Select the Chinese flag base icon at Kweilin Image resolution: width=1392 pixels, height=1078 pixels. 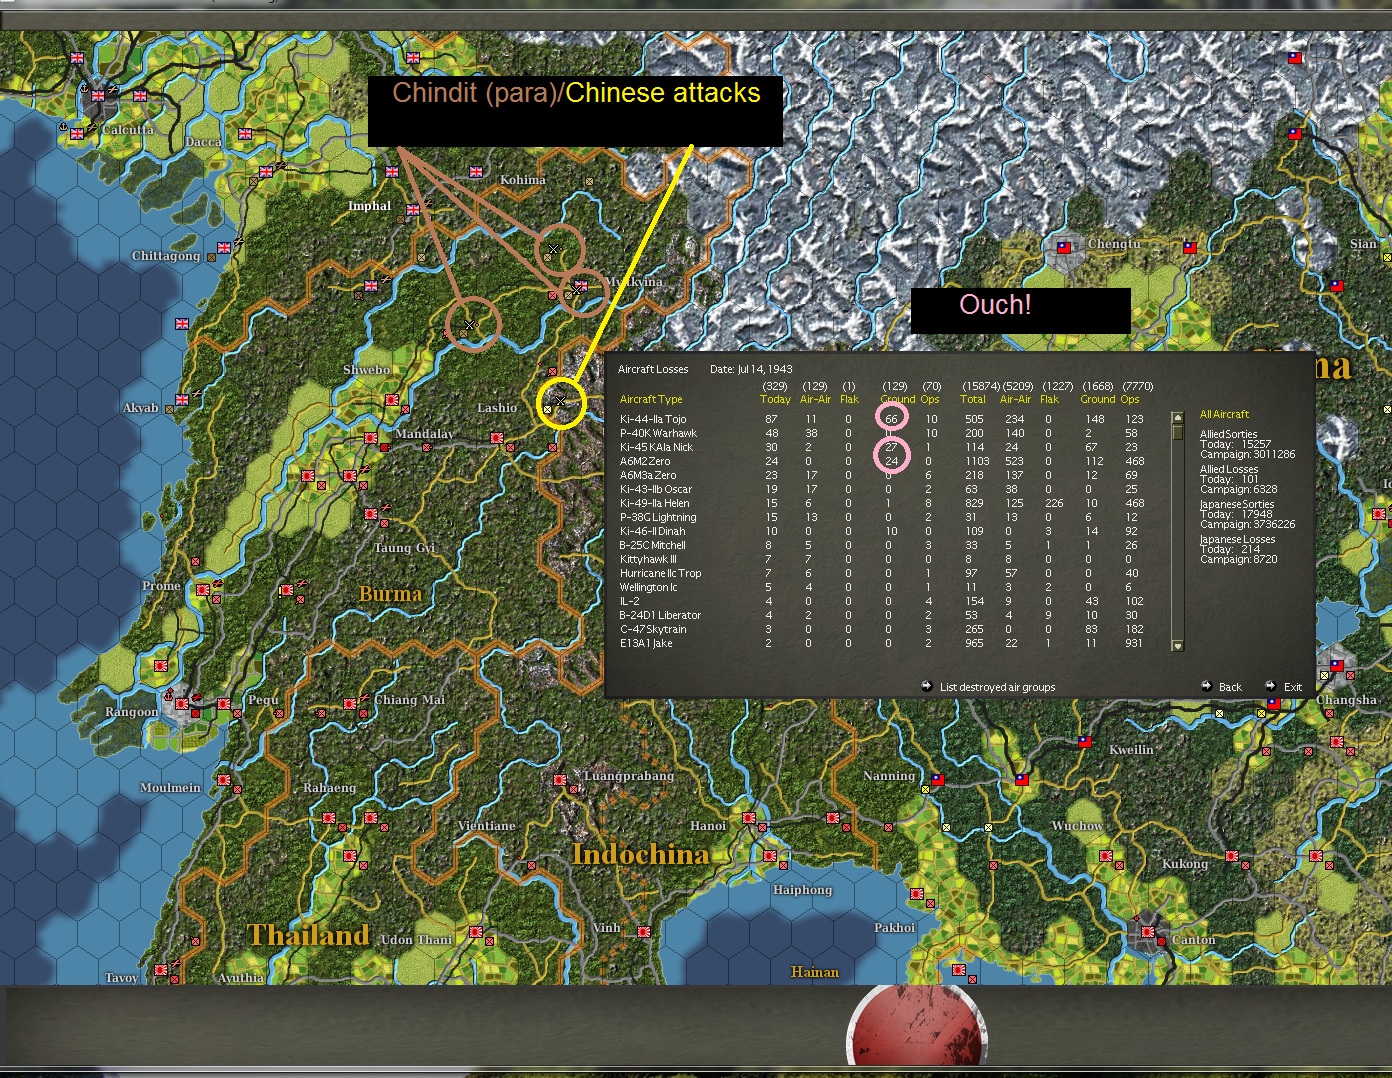(x=1085, y=742)
